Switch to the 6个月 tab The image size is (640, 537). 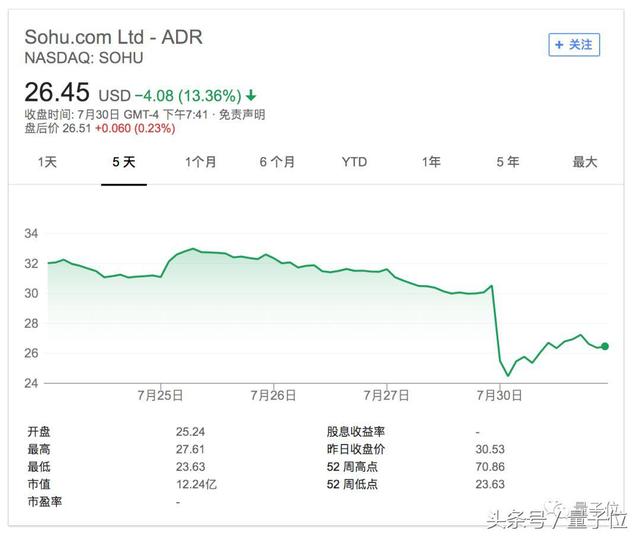click(x=277, y=162)
